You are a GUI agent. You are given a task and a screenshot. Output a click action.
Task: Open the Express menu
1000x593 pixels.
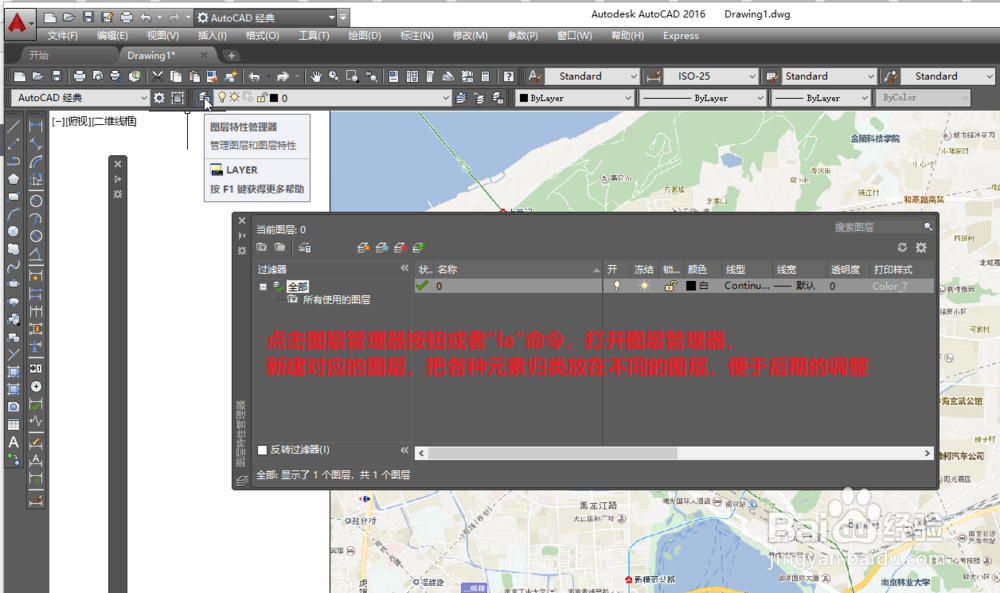click(x=680, y=36)
